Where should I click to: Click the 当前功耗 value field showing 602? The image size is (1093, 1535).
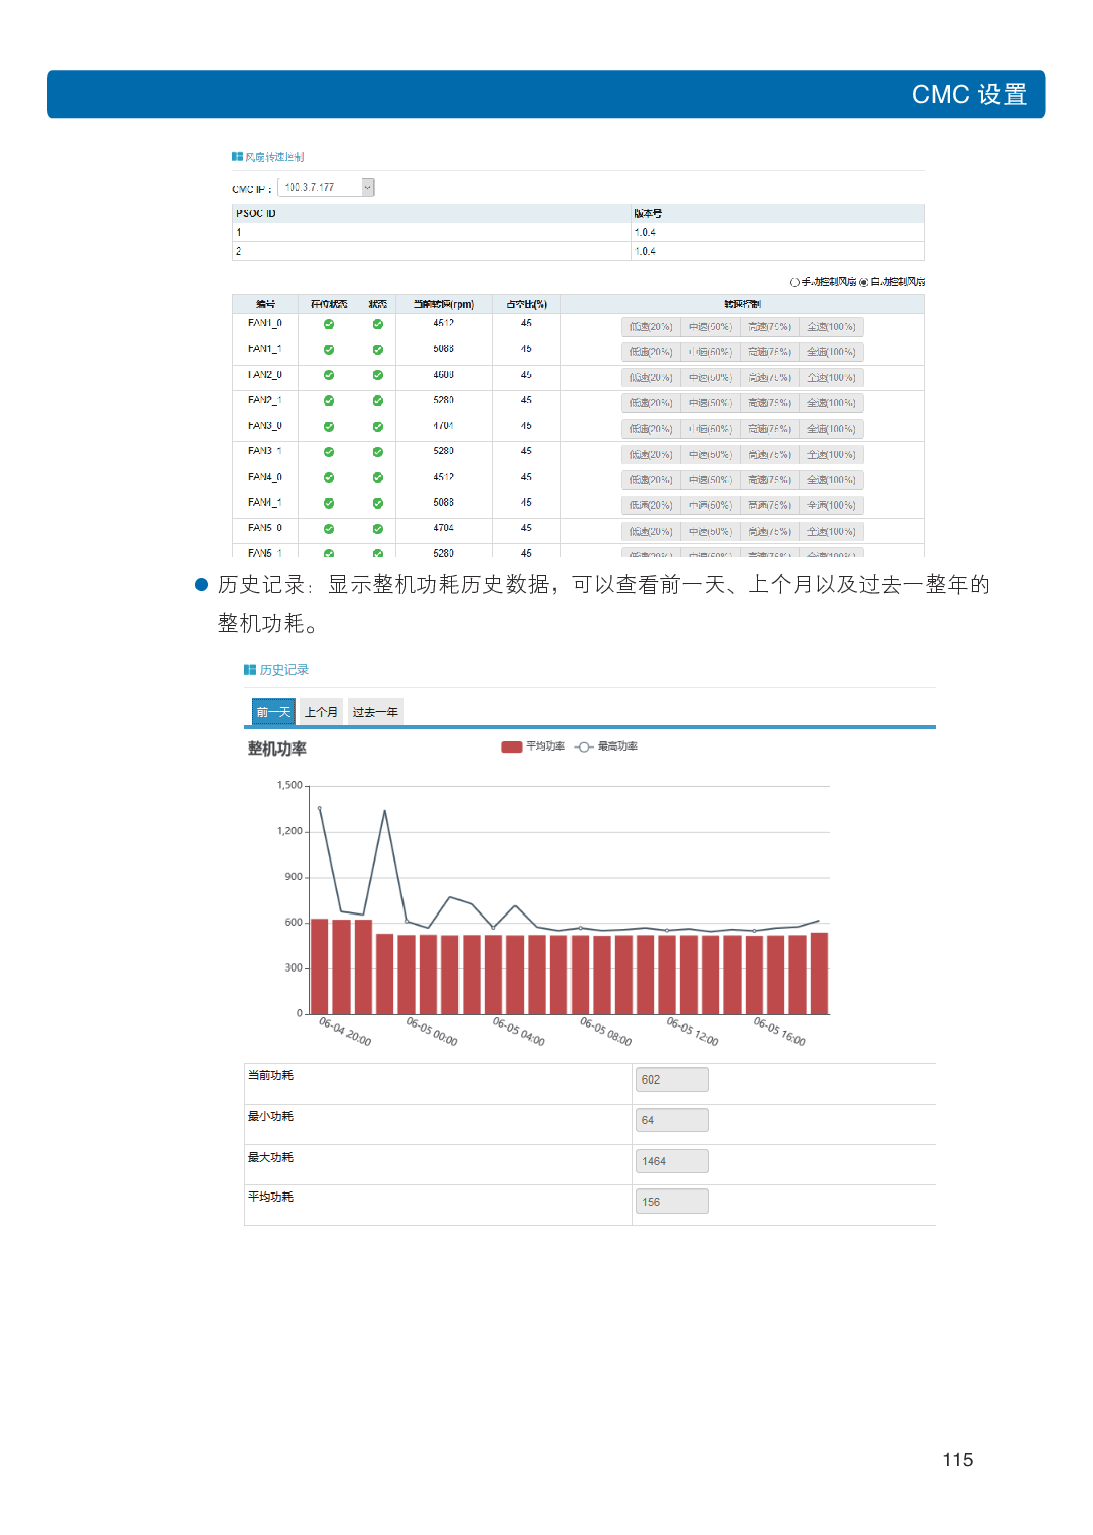pyautogui.click(x=672, y=1080)
